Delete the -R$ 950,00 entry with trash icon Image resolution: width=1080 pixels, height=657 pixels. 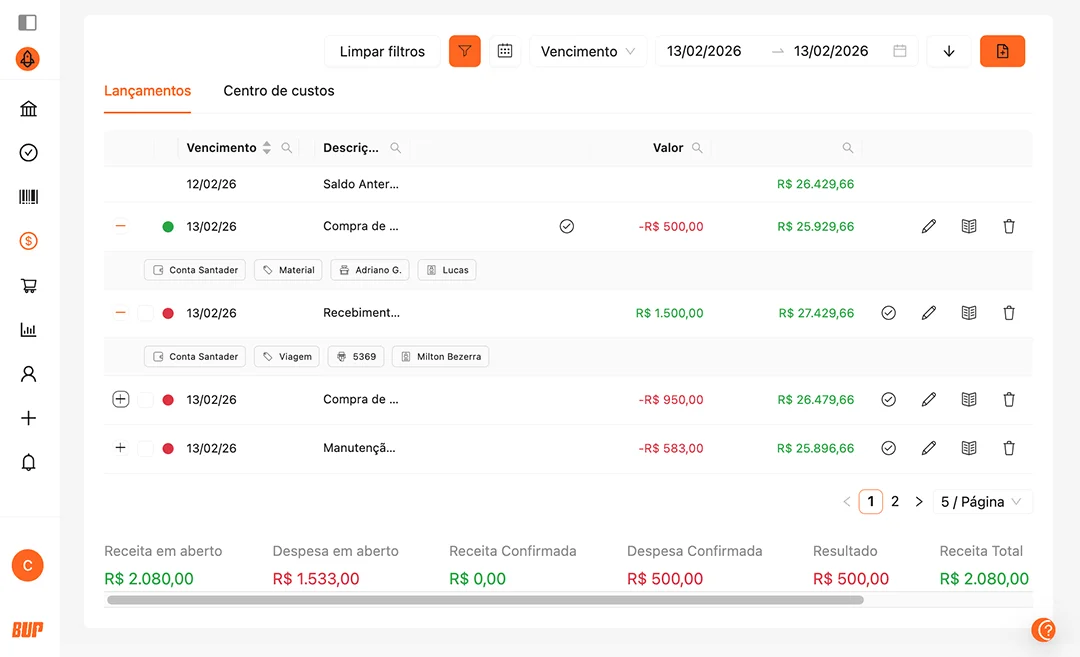1009,400
